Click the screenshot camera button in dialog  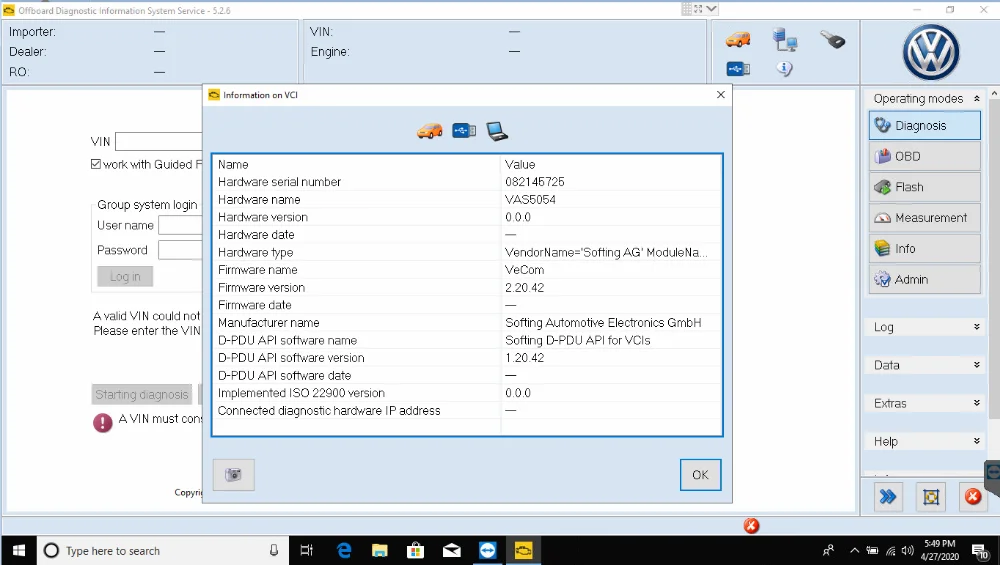click(233, 474)
